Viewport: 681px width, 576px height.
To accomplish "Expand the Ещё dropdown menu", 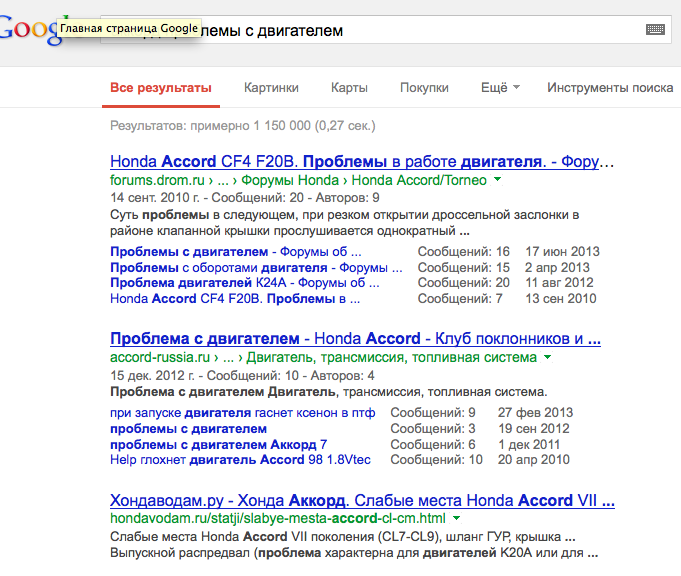I will coord(500,88).
